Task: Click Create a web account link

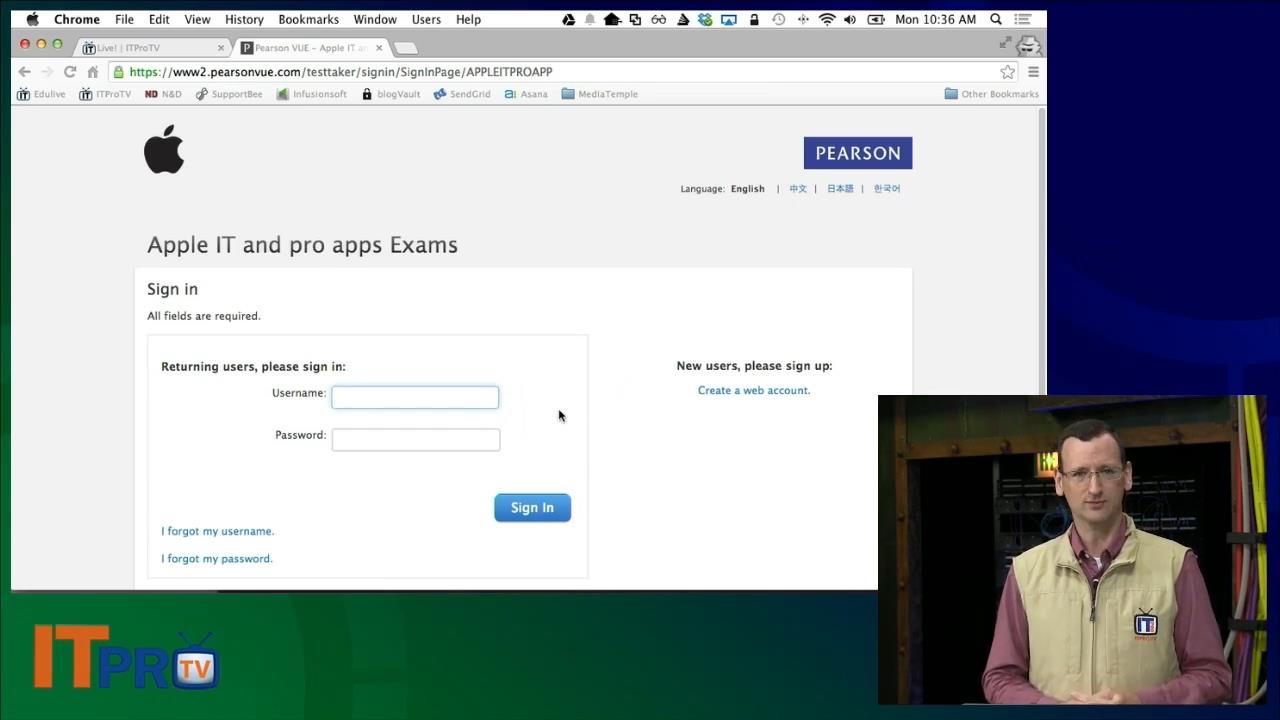Action: 754,391
